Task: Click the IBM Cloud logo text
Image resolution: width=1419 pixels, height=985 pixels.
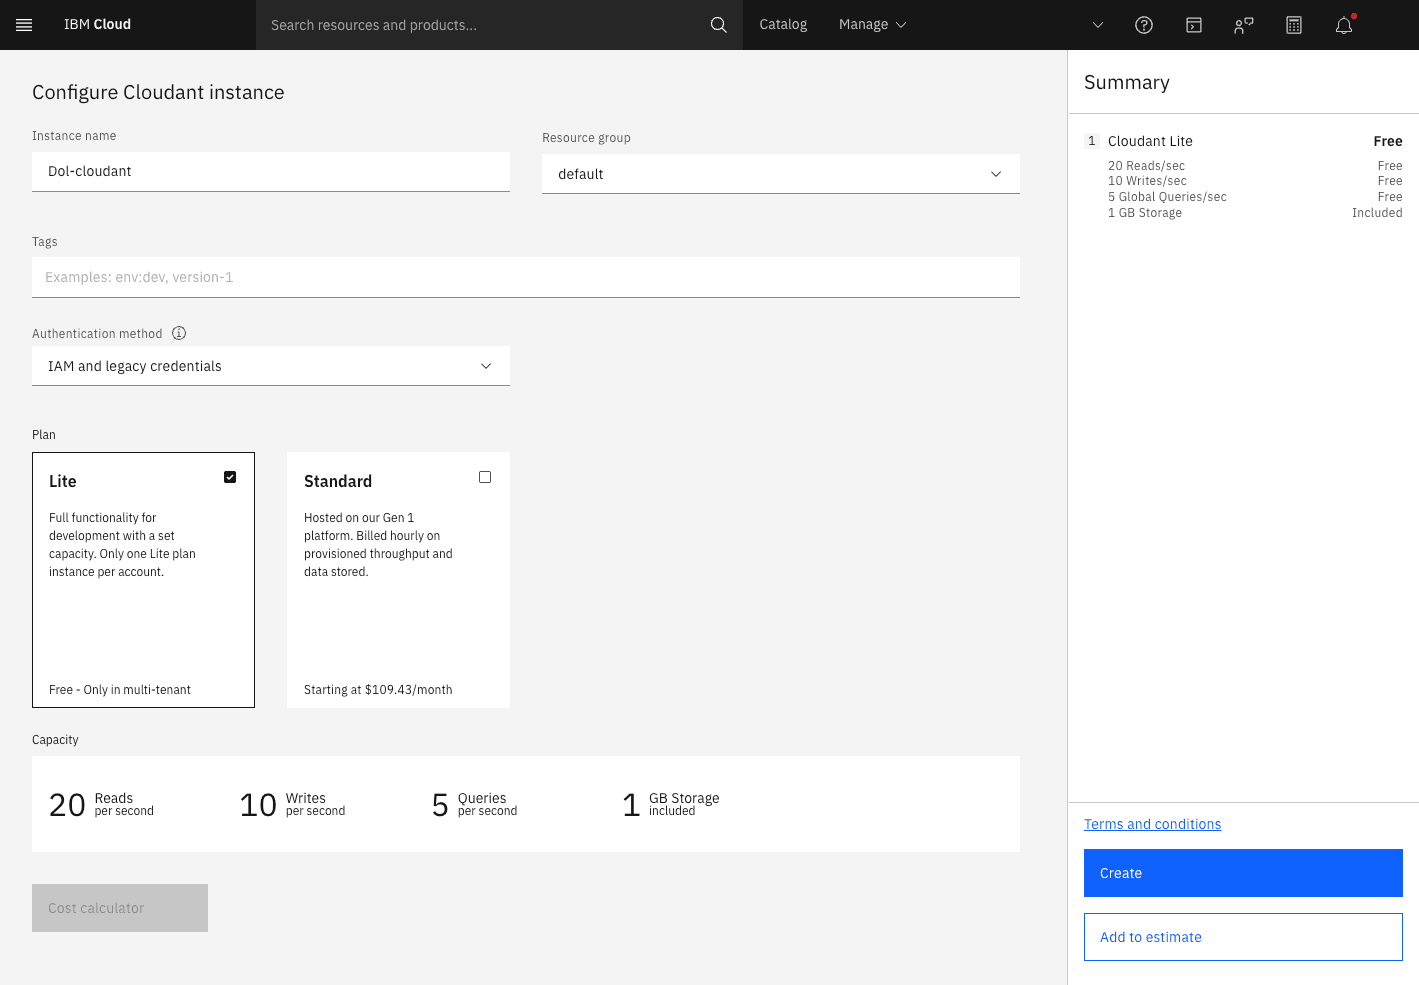Action: (97, 24)
